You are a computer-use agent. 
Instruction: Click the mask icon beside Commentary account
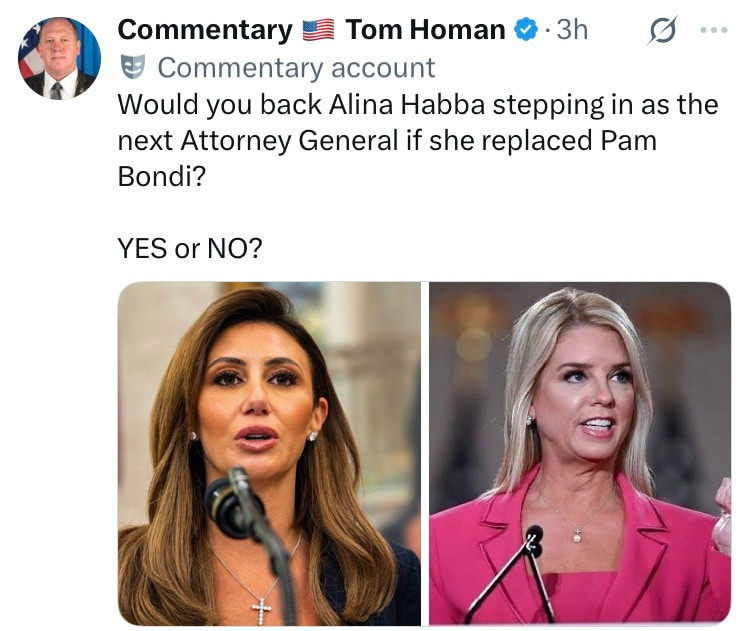[132, 67]
